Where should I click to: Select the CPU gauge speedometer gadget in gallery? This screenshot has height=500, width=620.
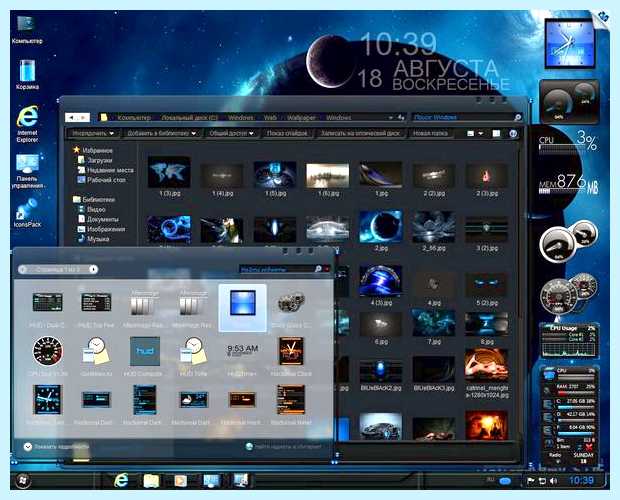click(47, 351)
